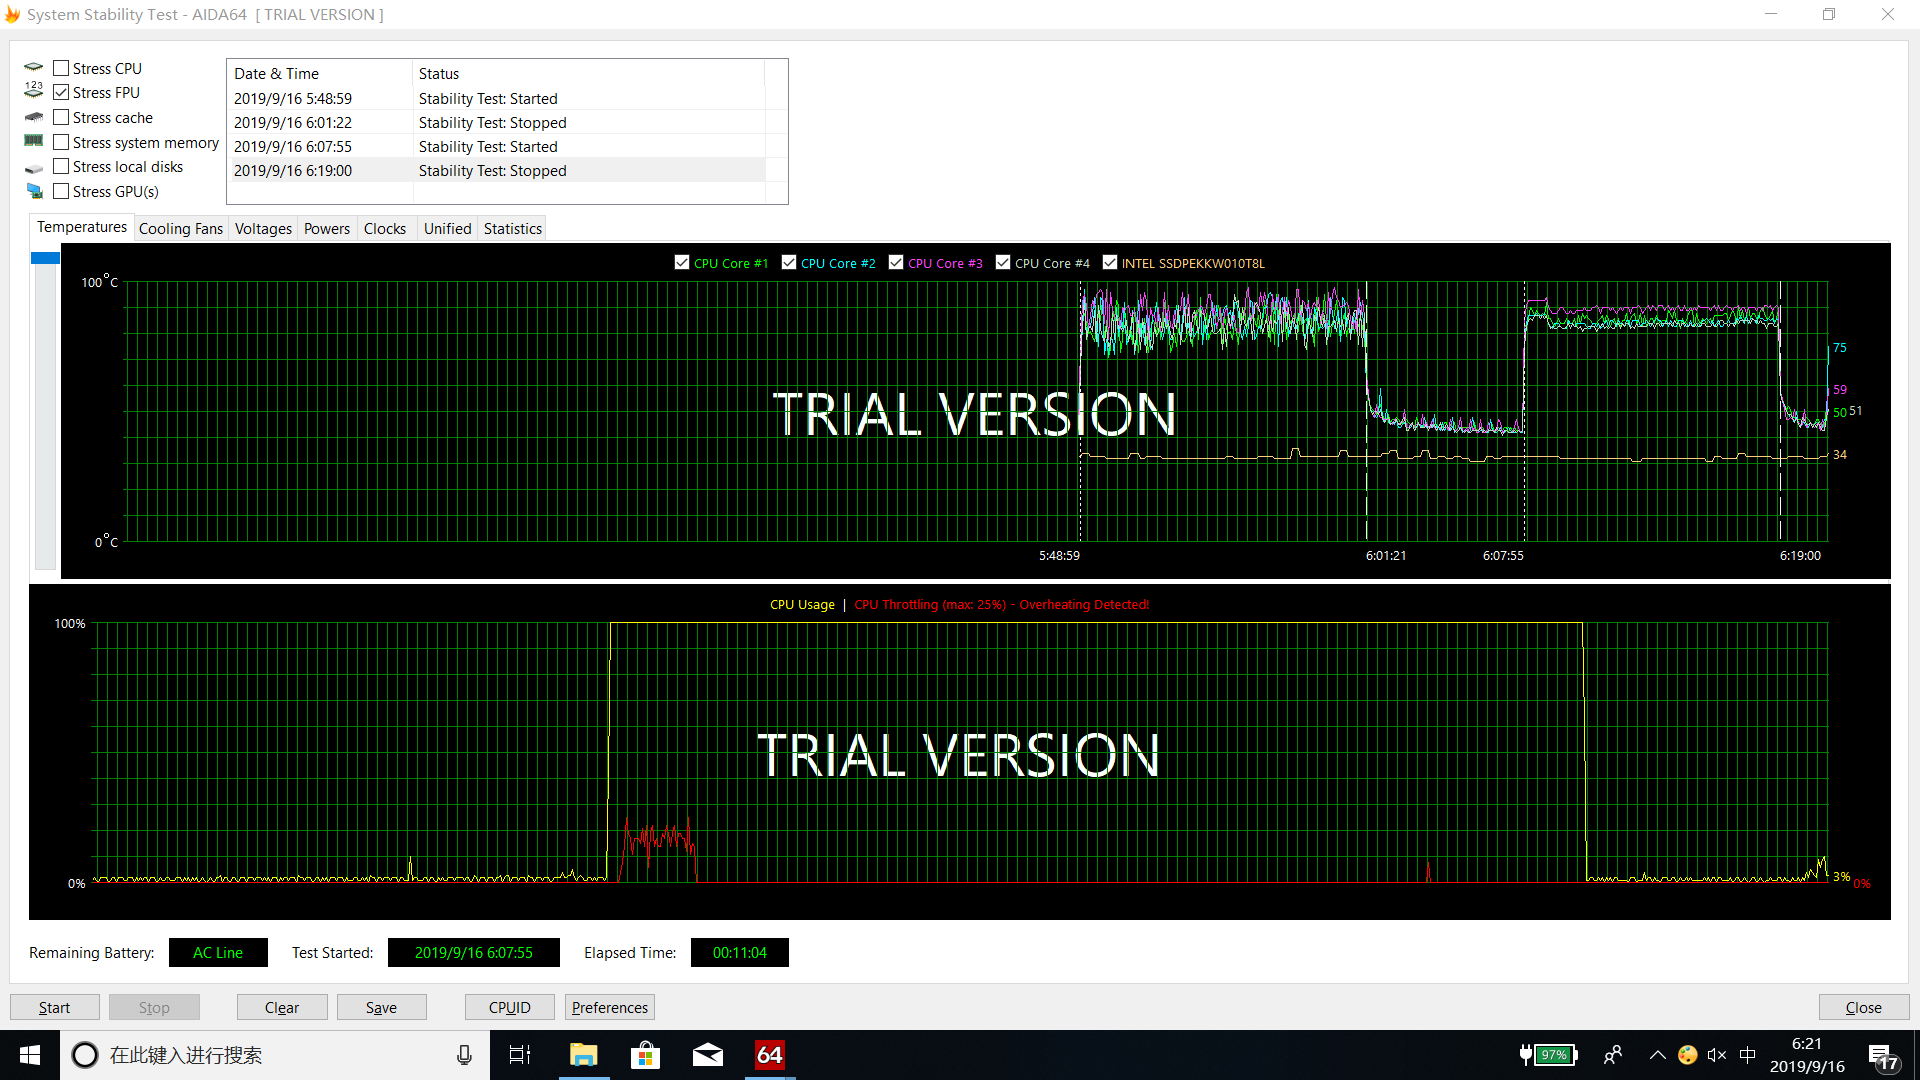The height and width of the screenshot is (1080, 1920).
Task: Click the GPU monitor icon beside Stress GPU(s)
Action: 34,191
